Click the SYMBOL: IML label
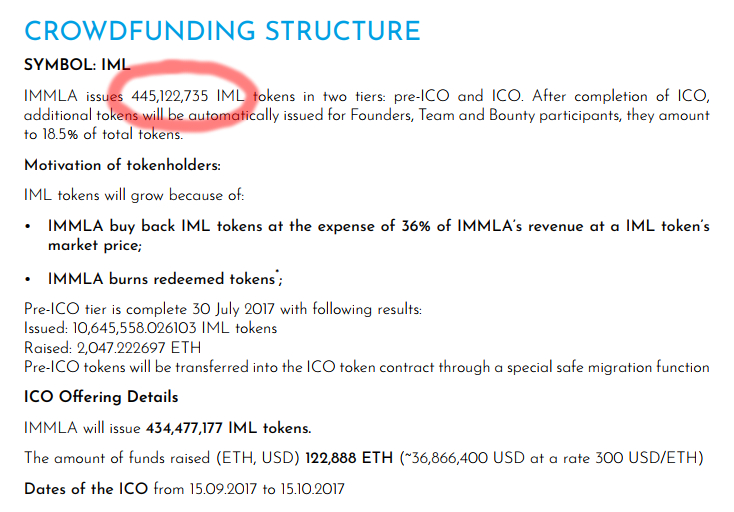The height and width of the screenshot is (512, 734). click(x=77, y=65)
